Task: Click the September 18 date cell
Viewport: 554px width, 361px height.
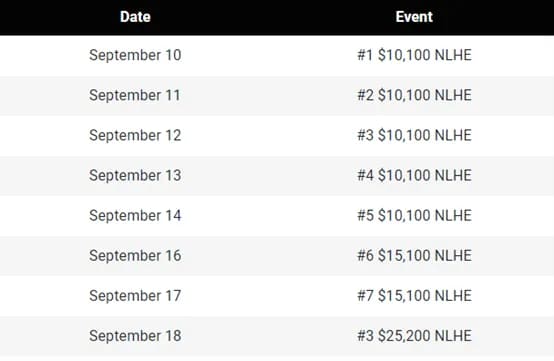Action: pyautogui.click(x=135, y=336)
